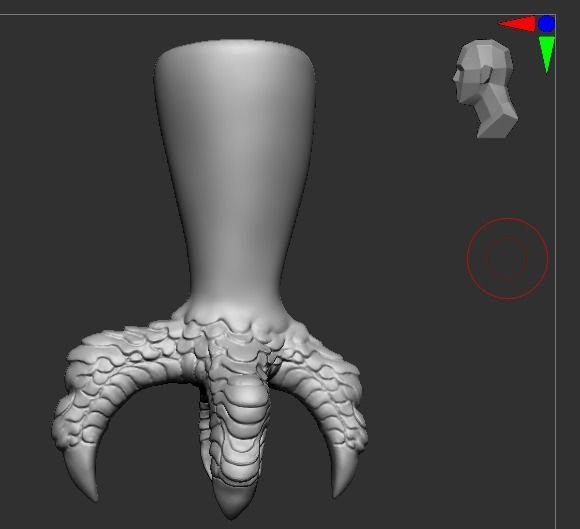Click the head-shaped camera view thumbnail
580x529 pixels.
486,89
